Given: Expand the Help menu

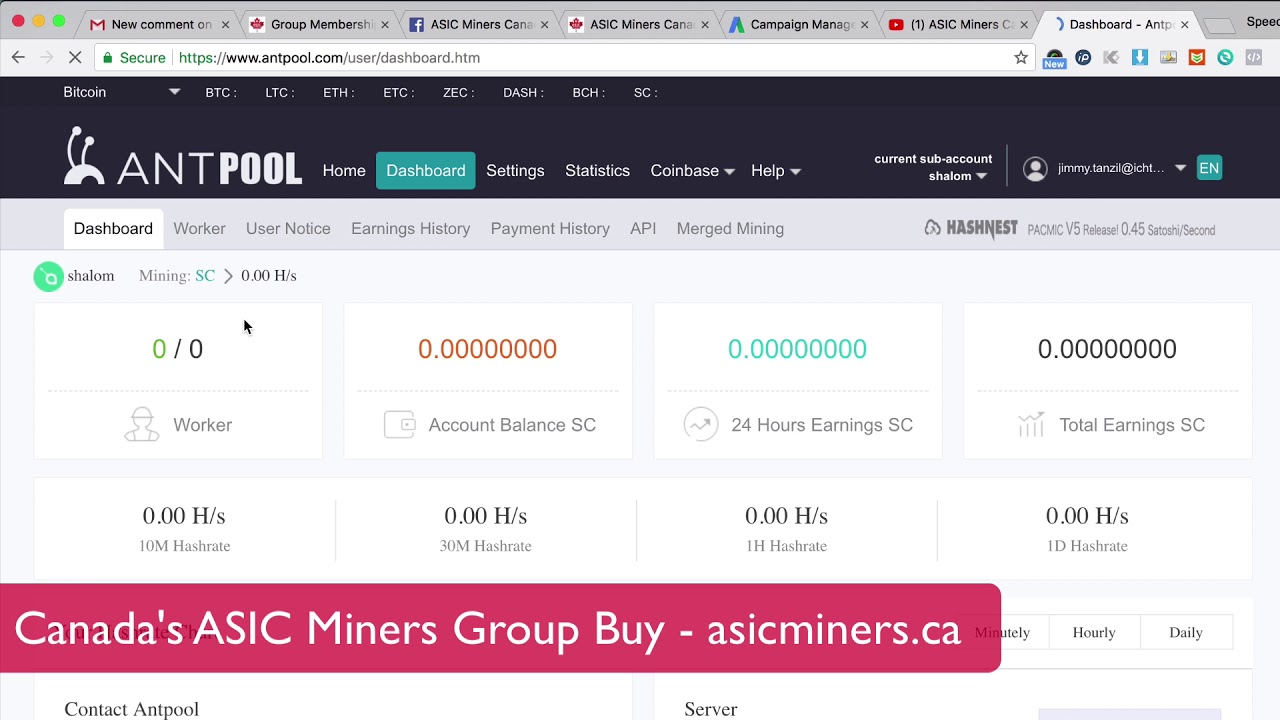Looking at the screenshot, I should click(776, 171).
